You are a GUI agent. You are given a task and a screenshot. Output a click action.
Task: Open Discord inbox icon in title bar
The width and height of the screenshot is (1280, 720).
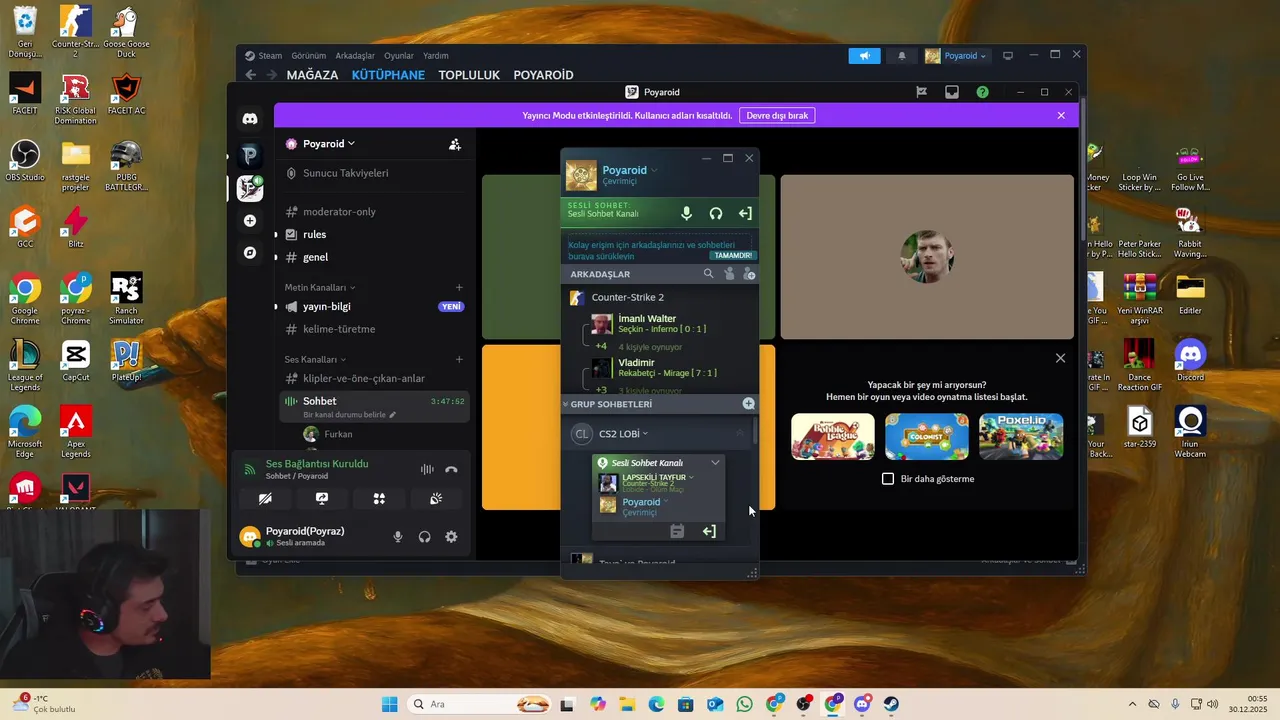pyautogui.click(x=952, y=92)
